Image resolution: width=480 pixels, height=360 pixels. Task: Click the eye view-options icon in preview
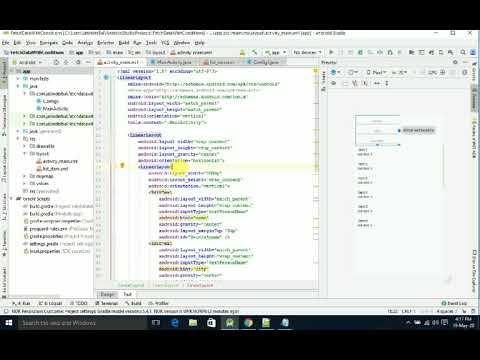point(333,83)
